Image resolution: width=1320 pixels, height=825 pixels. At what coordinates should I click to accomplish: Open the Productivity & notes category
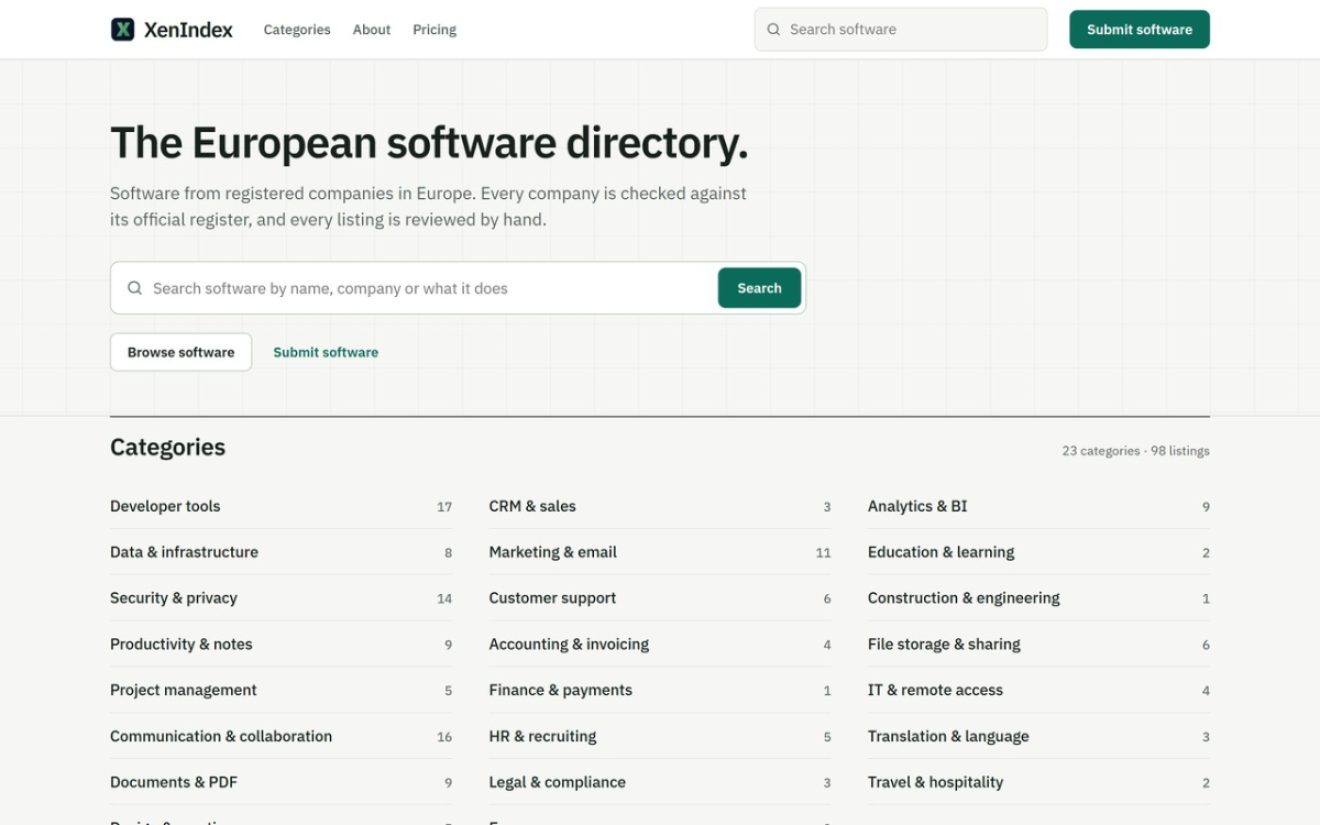[x=281, y=644]
